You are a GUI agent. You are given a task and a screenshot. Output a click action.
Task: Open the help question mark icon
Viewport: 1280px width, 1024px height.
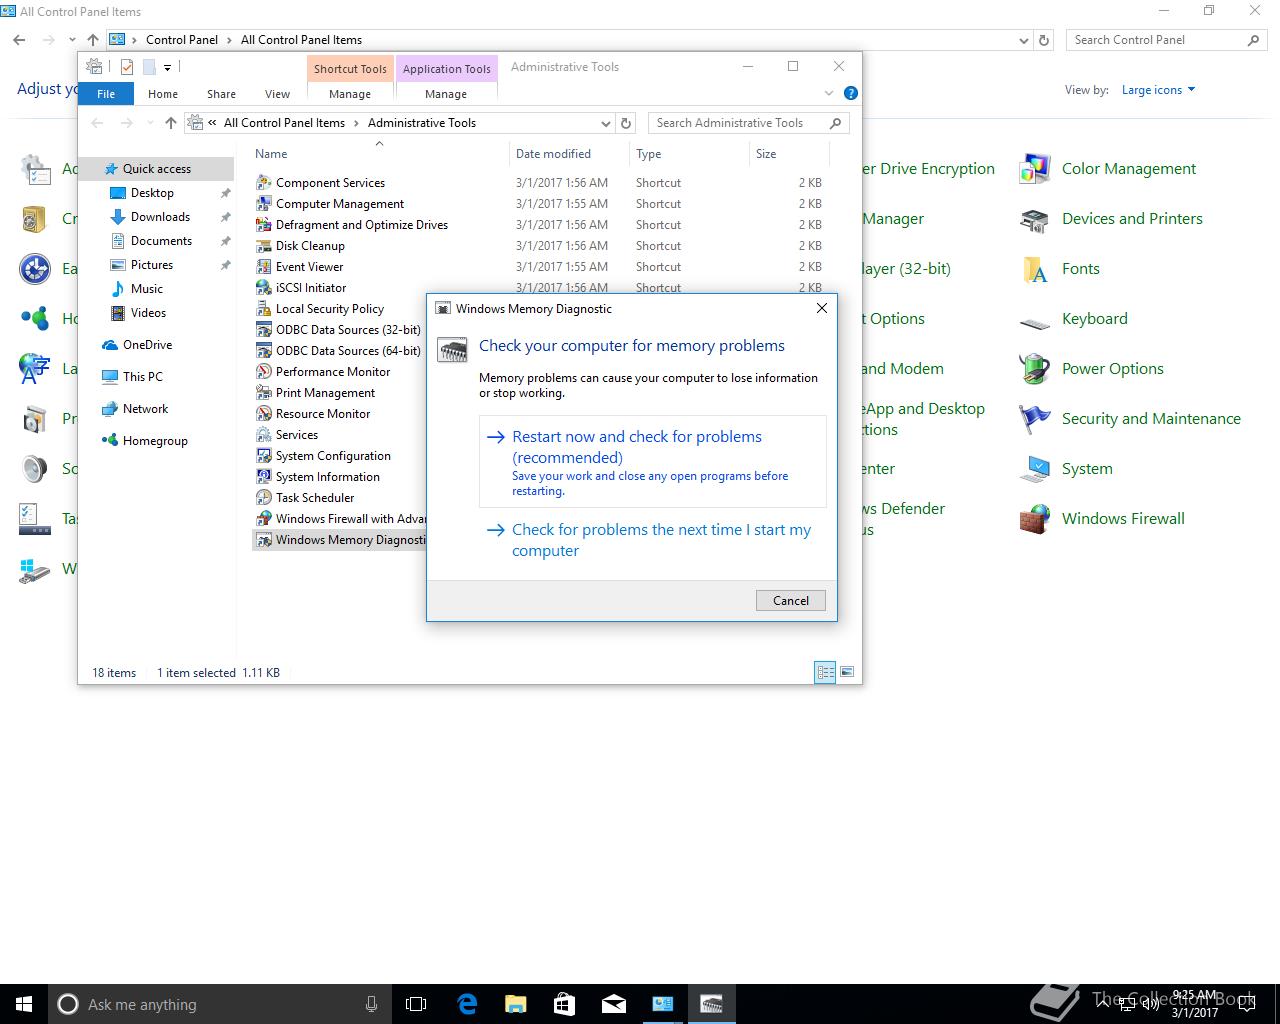pos(850,93)
